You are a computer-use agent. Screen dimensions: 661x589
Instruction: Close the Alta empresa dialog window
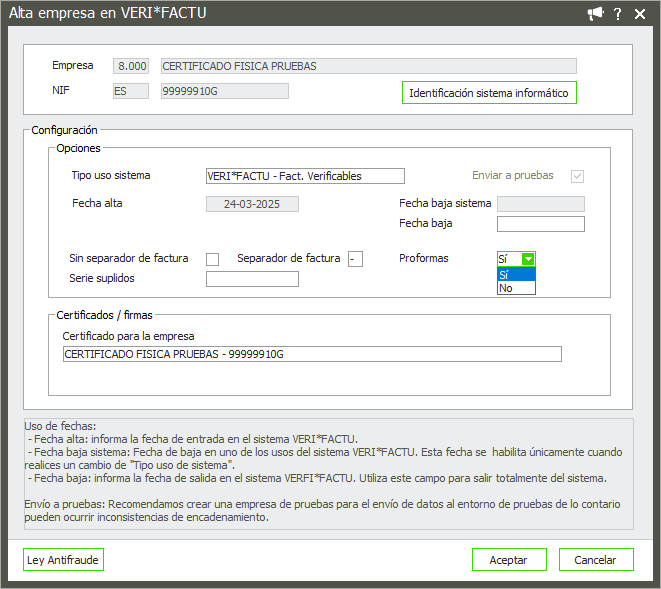(x=642, y=13)
